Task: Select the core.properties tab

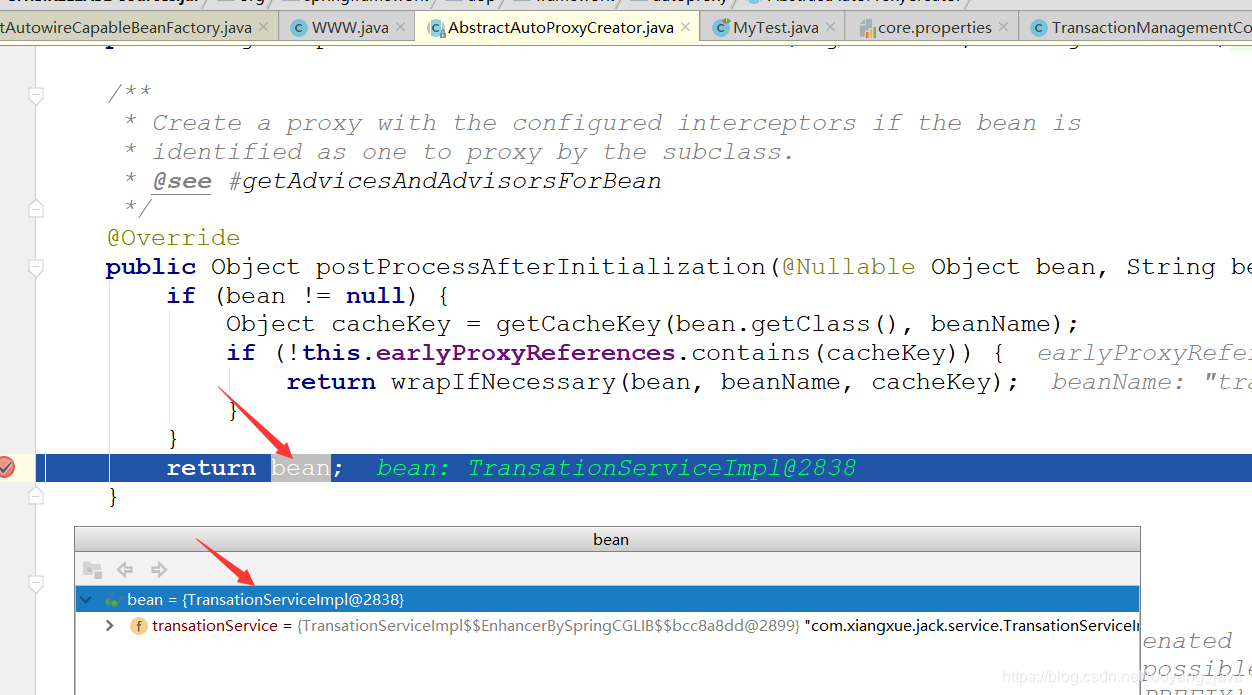Action: tap(934, 27)
